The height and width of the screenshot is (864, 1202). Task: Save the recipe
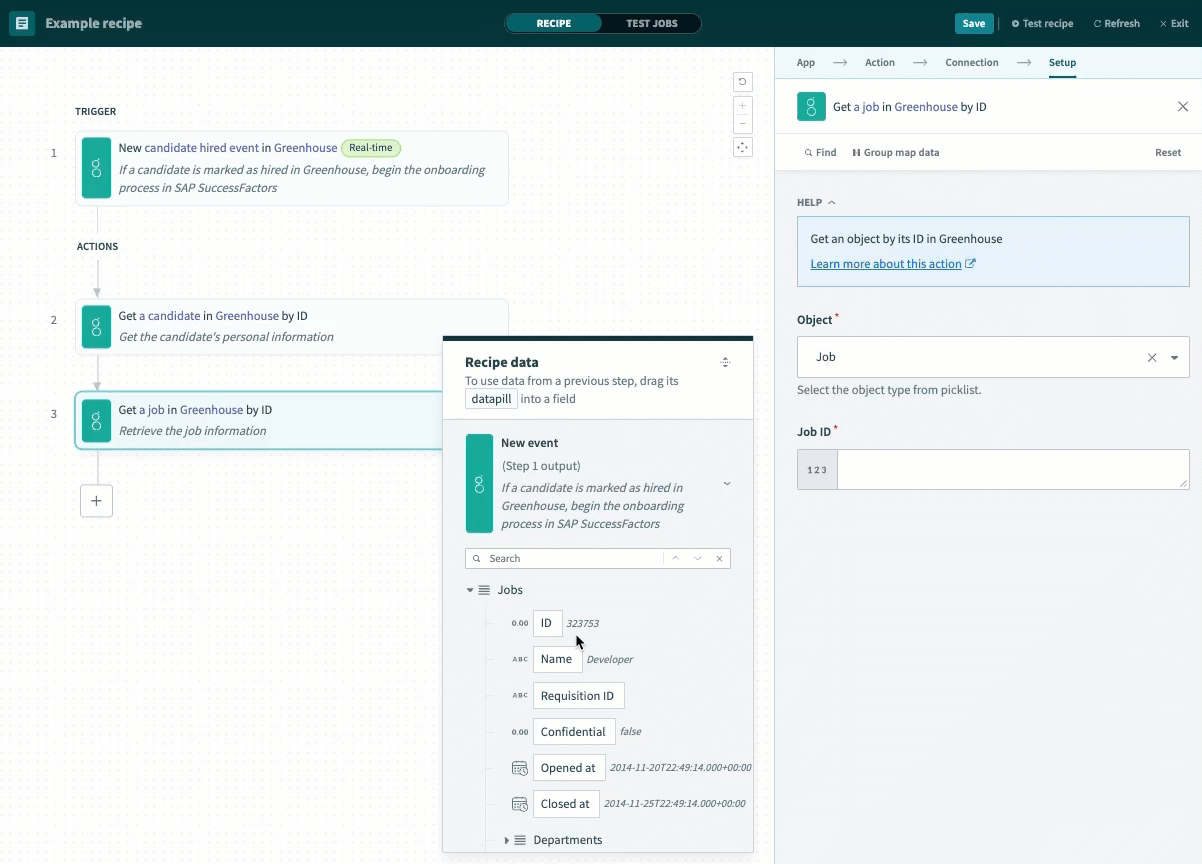tap(973, 22)
